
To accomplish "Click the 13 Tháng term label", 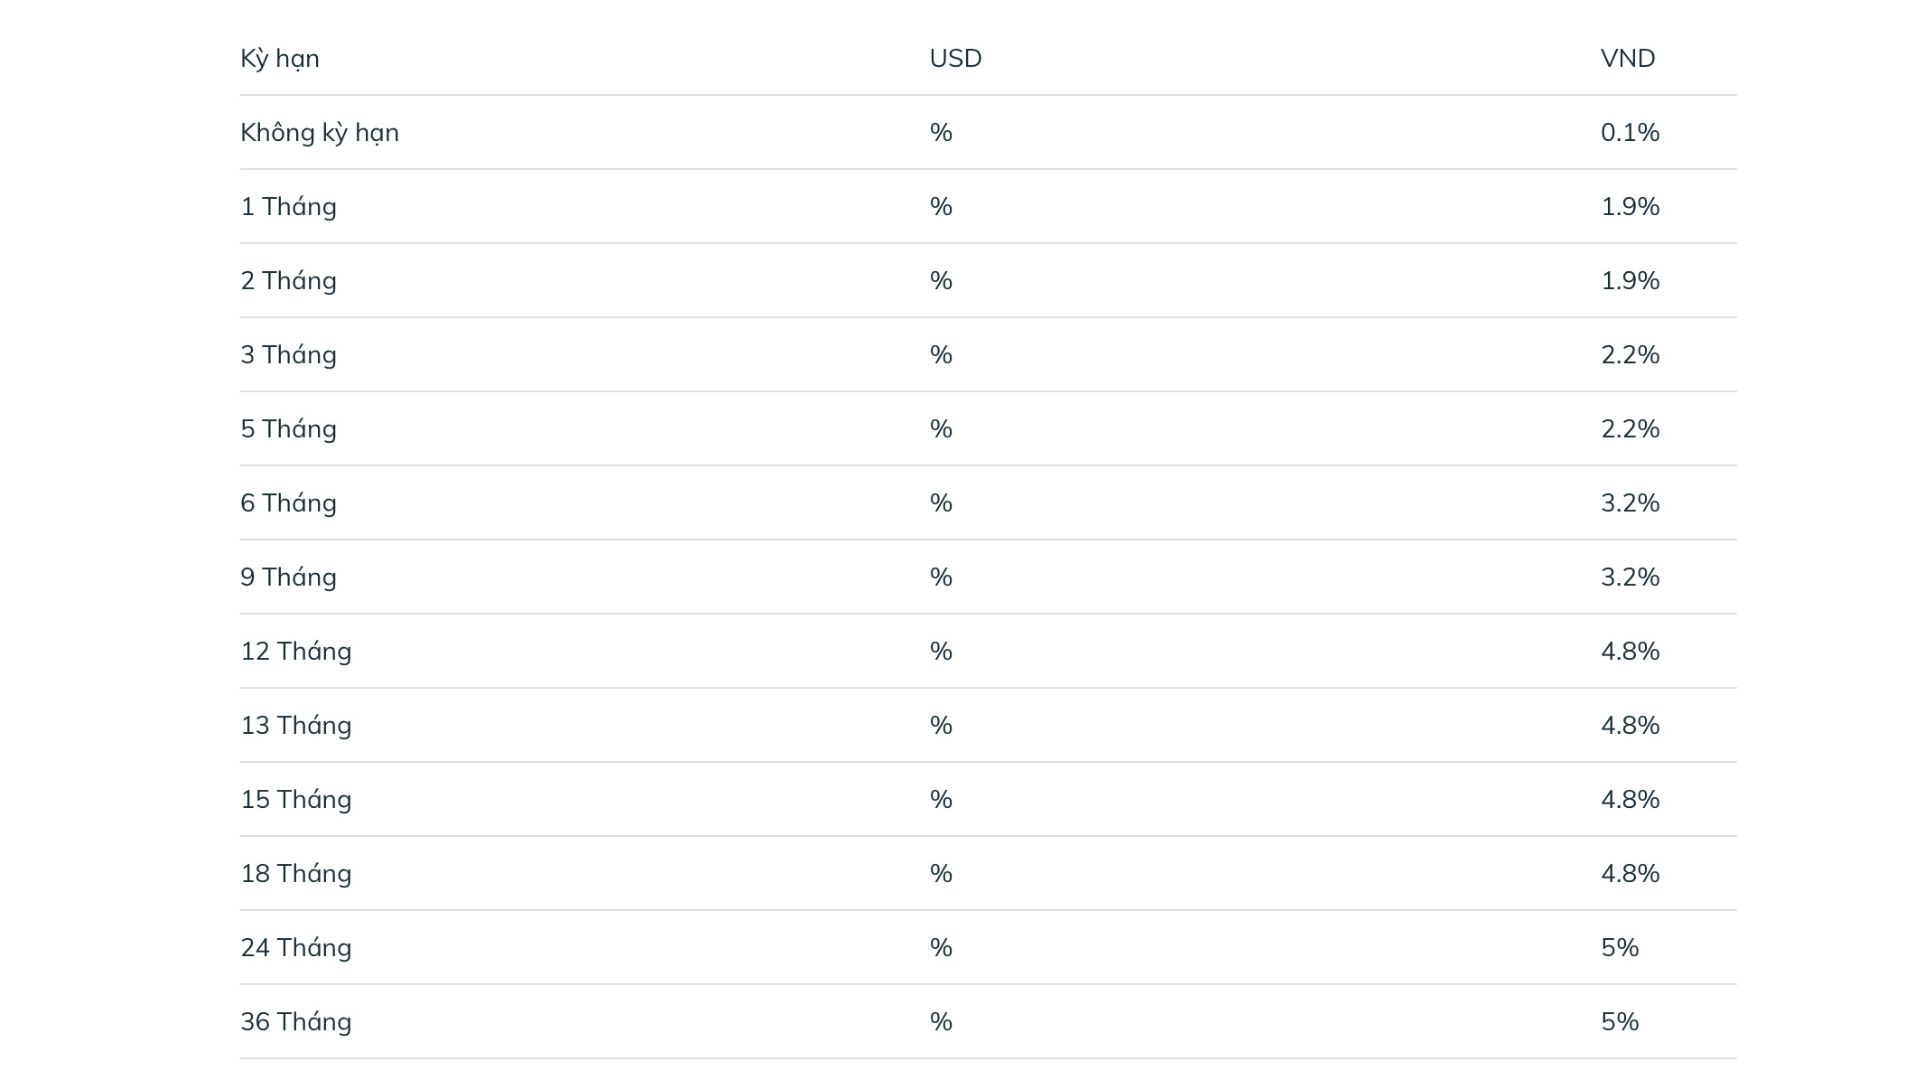I will (x=296, y=725).
